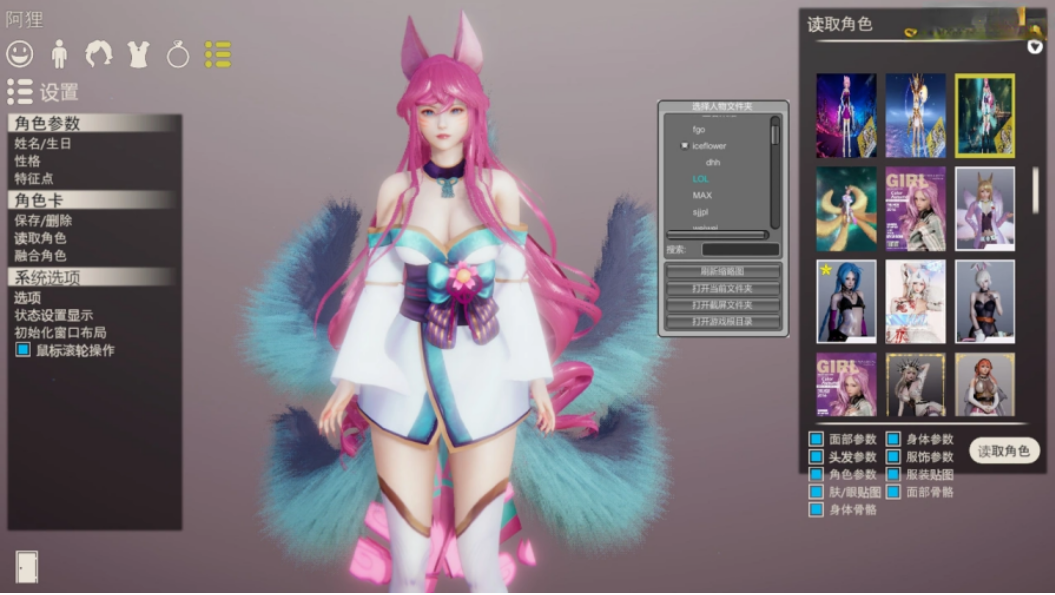Uncheck the 面部参数 checkbox
Viewport: 1055px width, 595px height.
point(816,439)
